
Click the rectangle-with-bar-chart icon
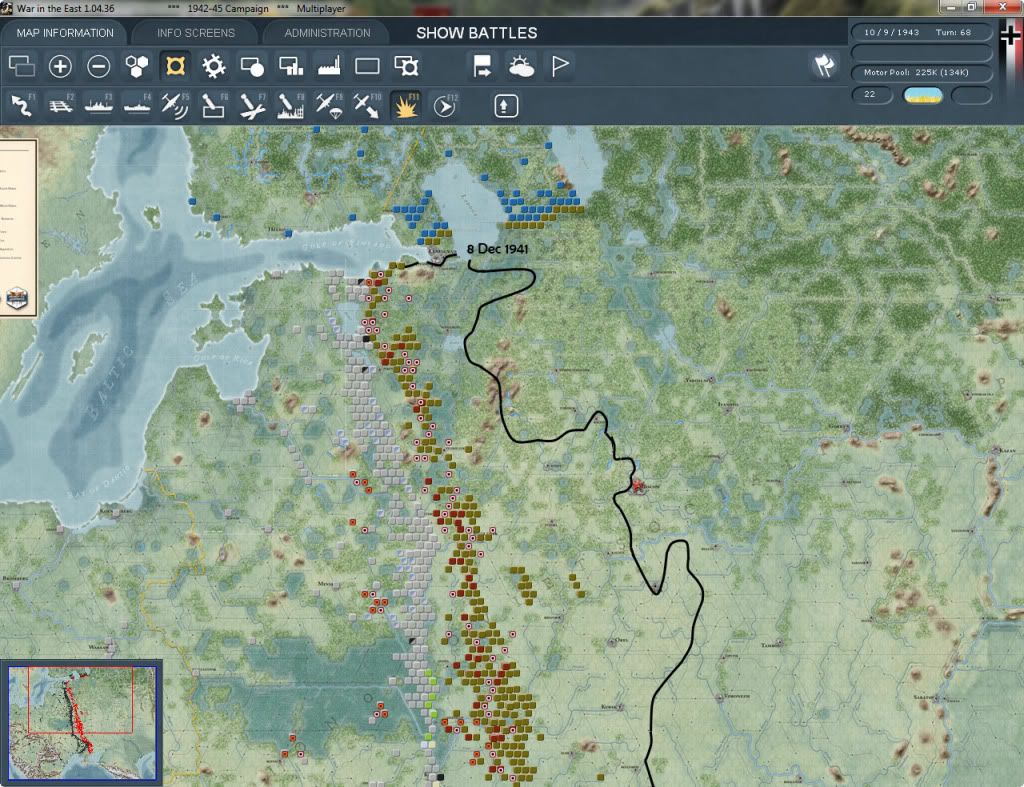(x=291, y=66)
